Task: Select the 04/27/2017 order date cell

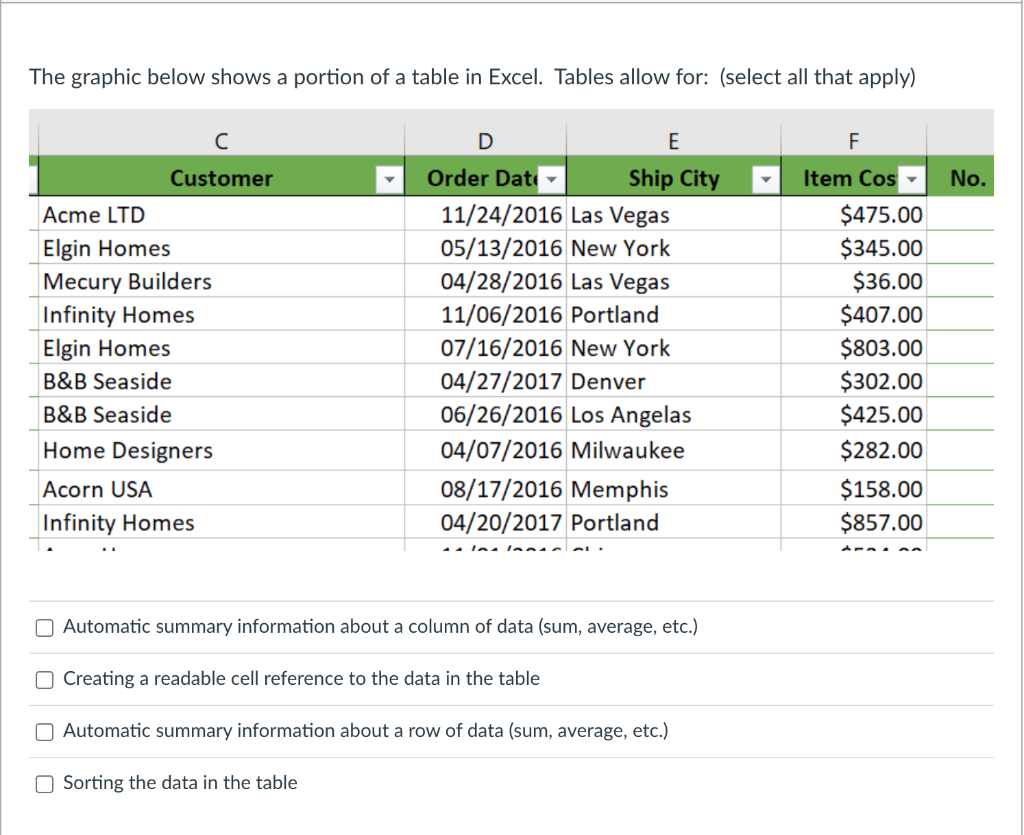Action: click(x=501, y=382)
